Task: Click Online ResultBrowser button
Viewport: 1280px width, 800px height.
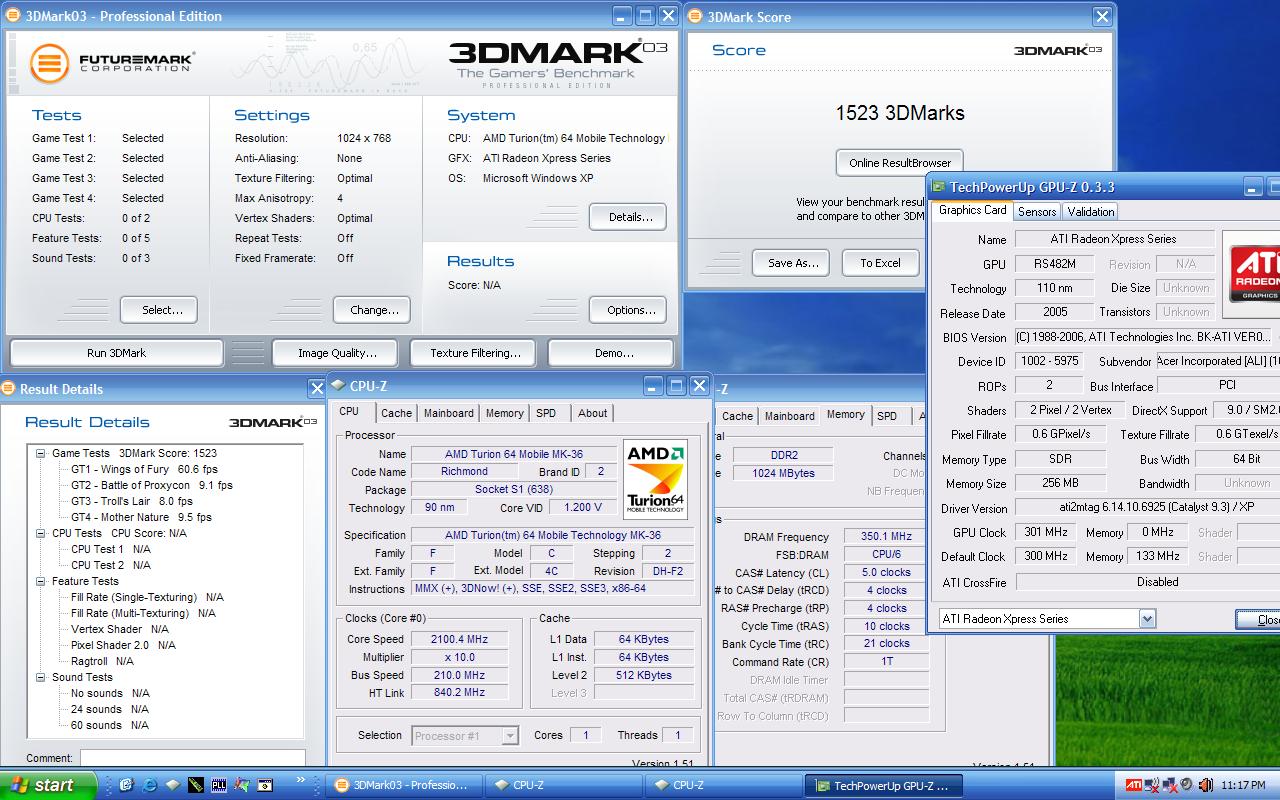Action: 900,163
